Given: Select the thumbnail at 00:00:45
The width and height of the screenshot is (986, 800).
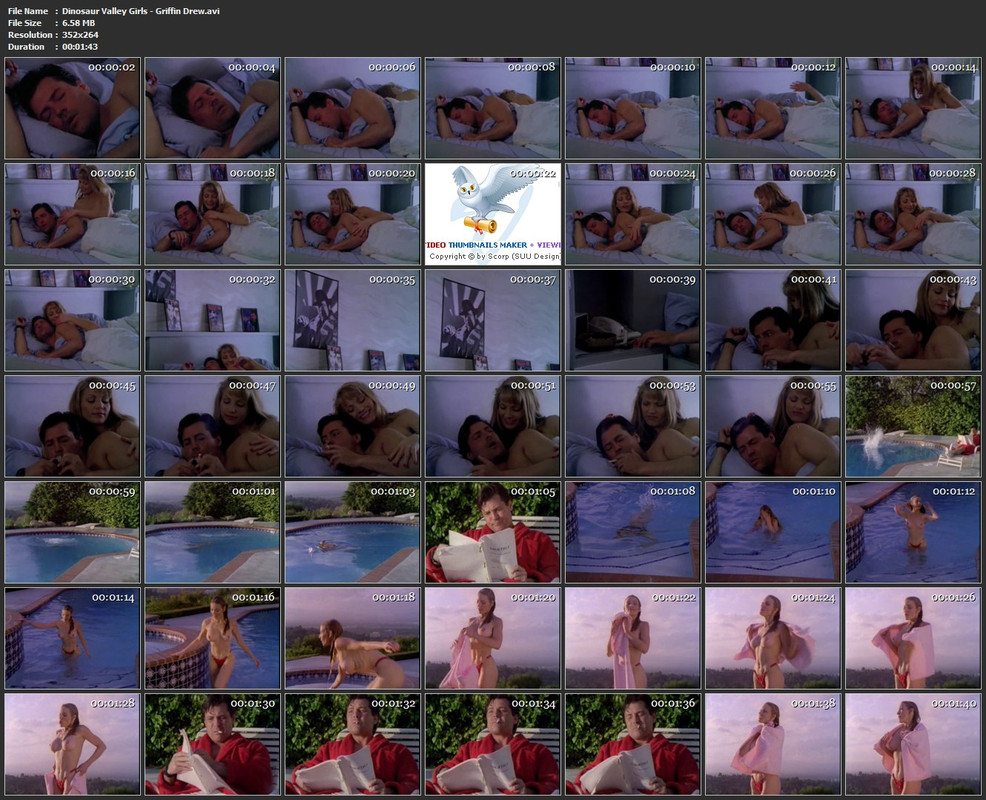Looking at the screenshot, I should [x=72, y=426].
